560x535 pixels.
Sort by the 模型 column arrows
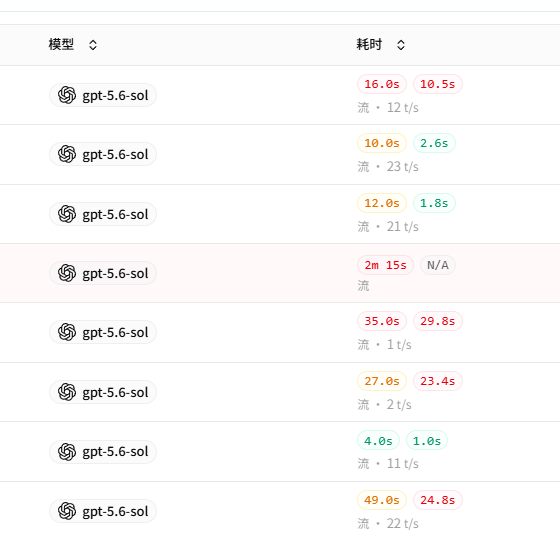[93, 45]
